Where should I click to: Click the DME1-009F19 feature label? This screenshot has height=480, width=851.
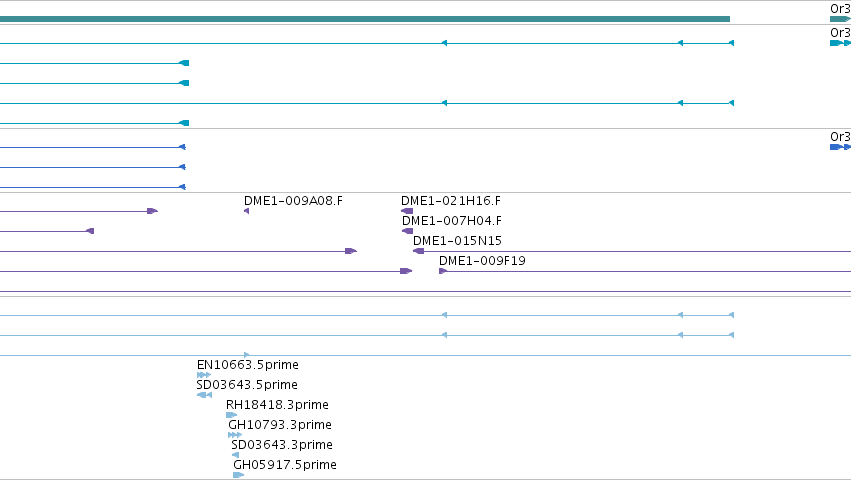click(482, 261)
